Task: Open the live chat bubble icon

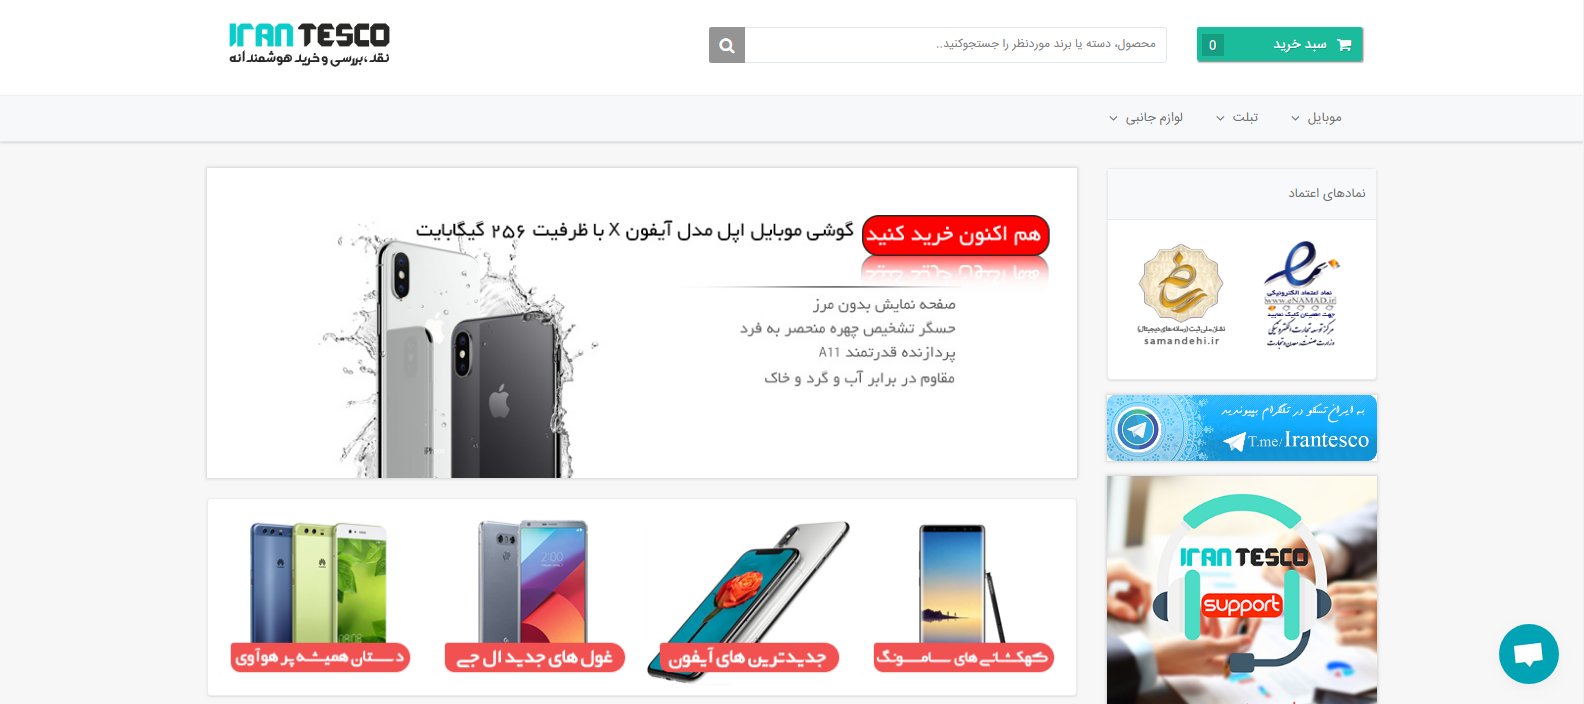Action: pyautogui.click(x=1528, y=654)
